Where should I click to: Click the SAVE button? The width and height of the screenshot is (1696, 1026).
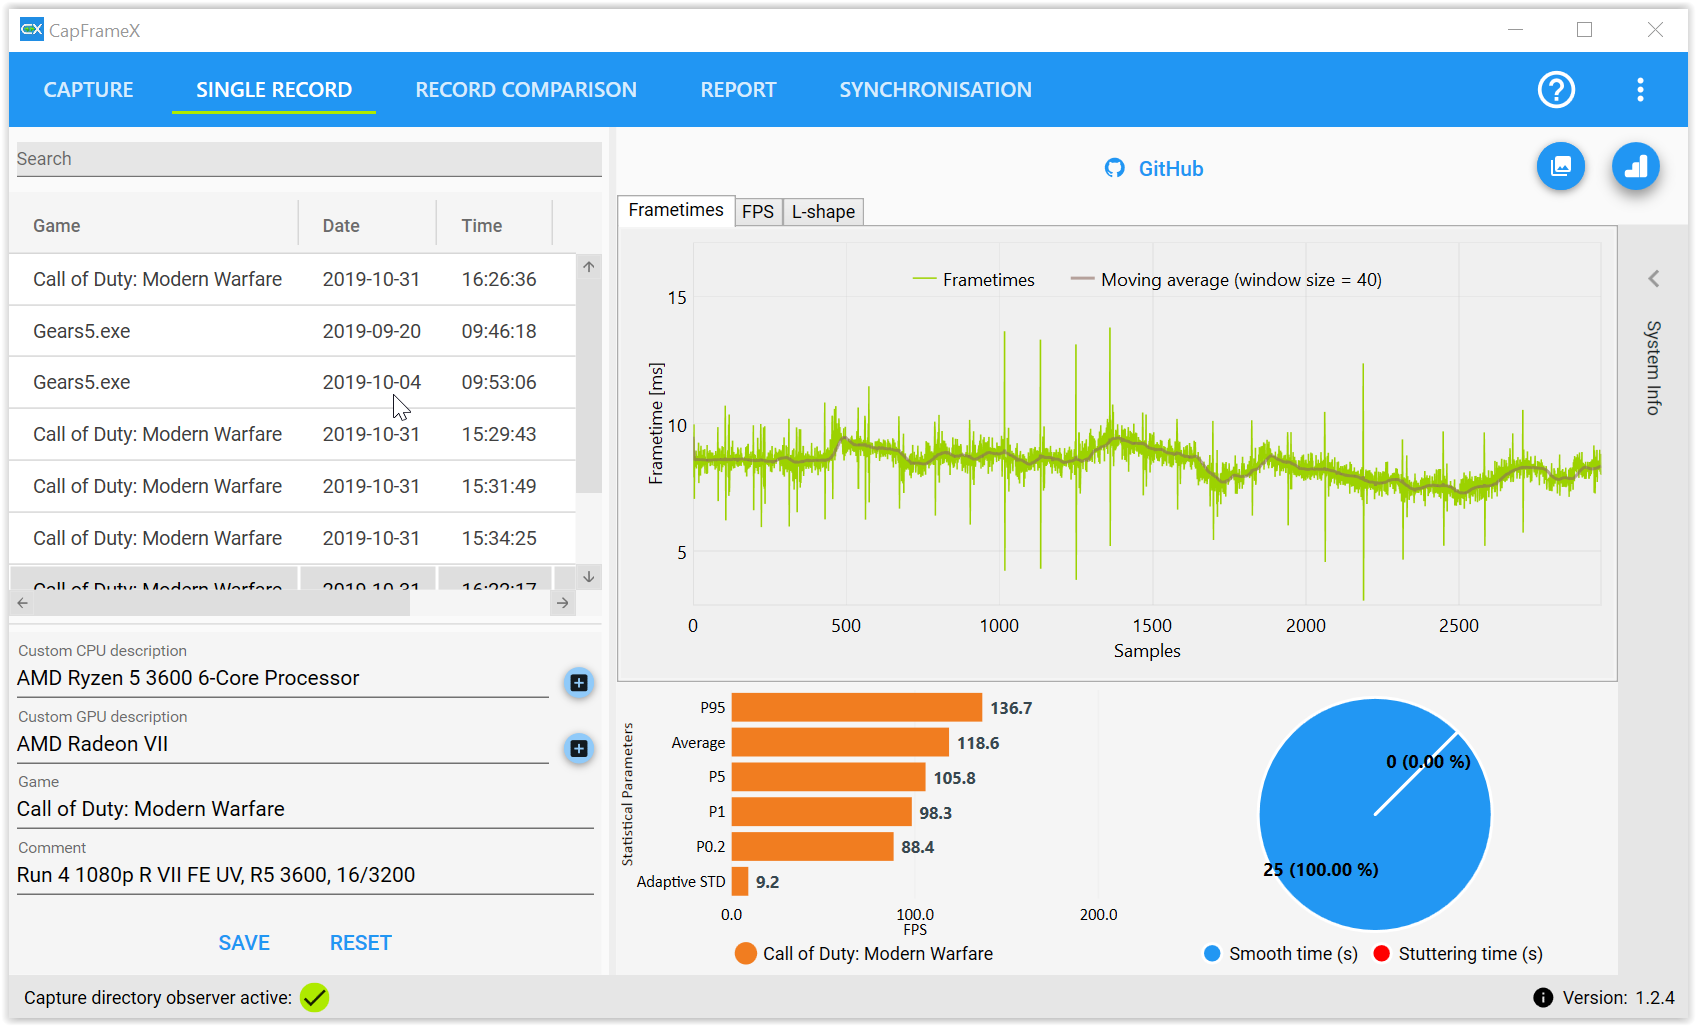244,943
